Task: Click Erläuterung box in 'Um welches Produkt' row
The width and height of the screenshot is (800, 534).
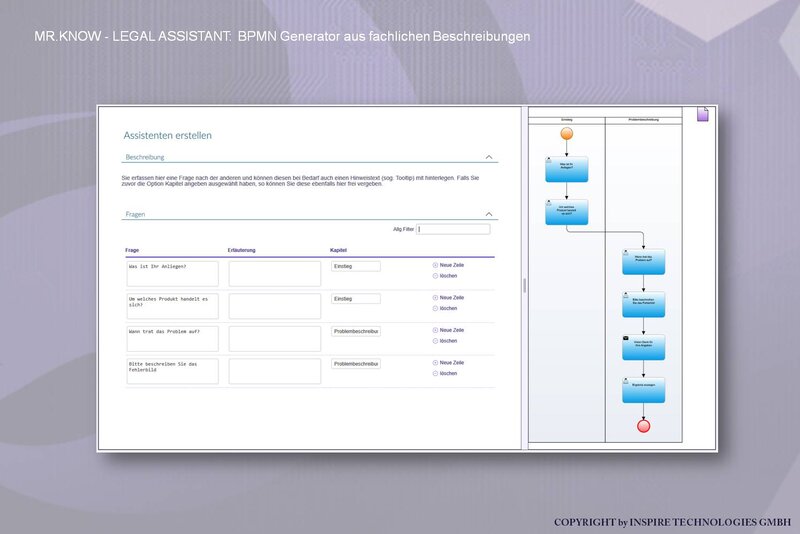Action: [274, 306]
